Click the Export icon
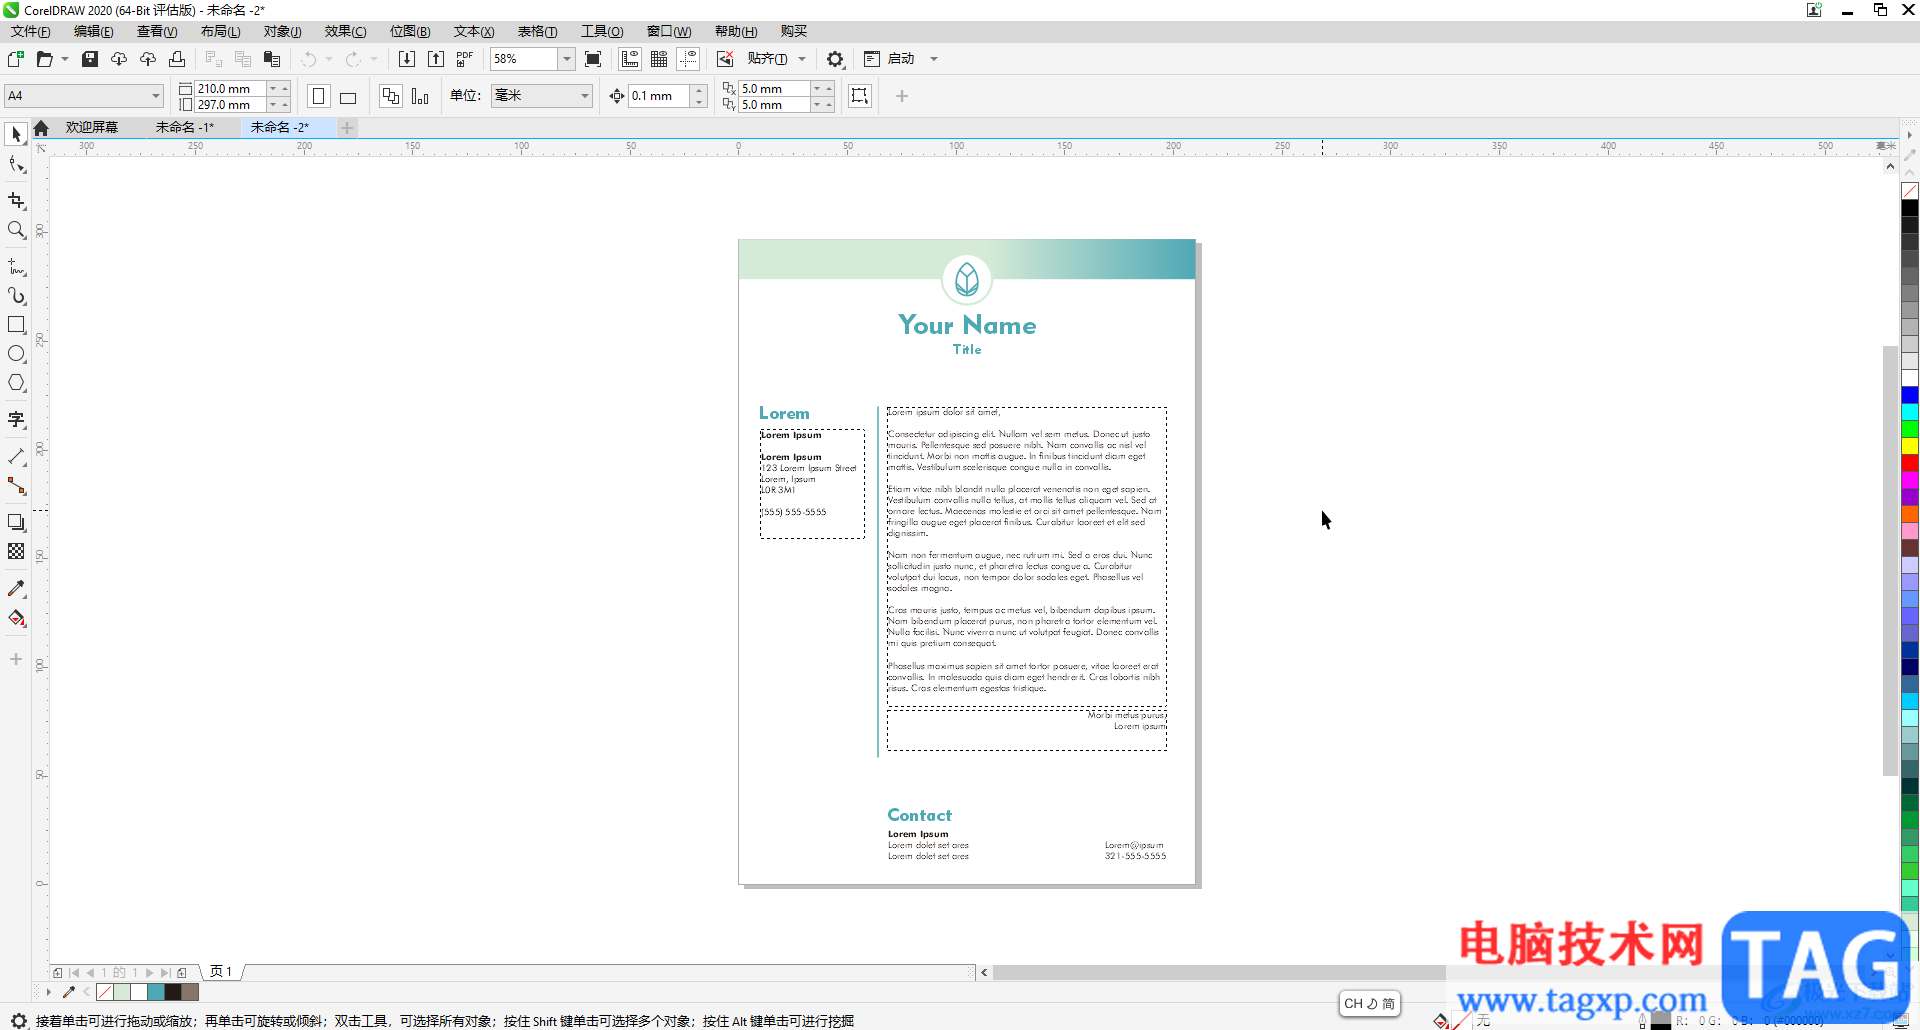 coord(436,59)
